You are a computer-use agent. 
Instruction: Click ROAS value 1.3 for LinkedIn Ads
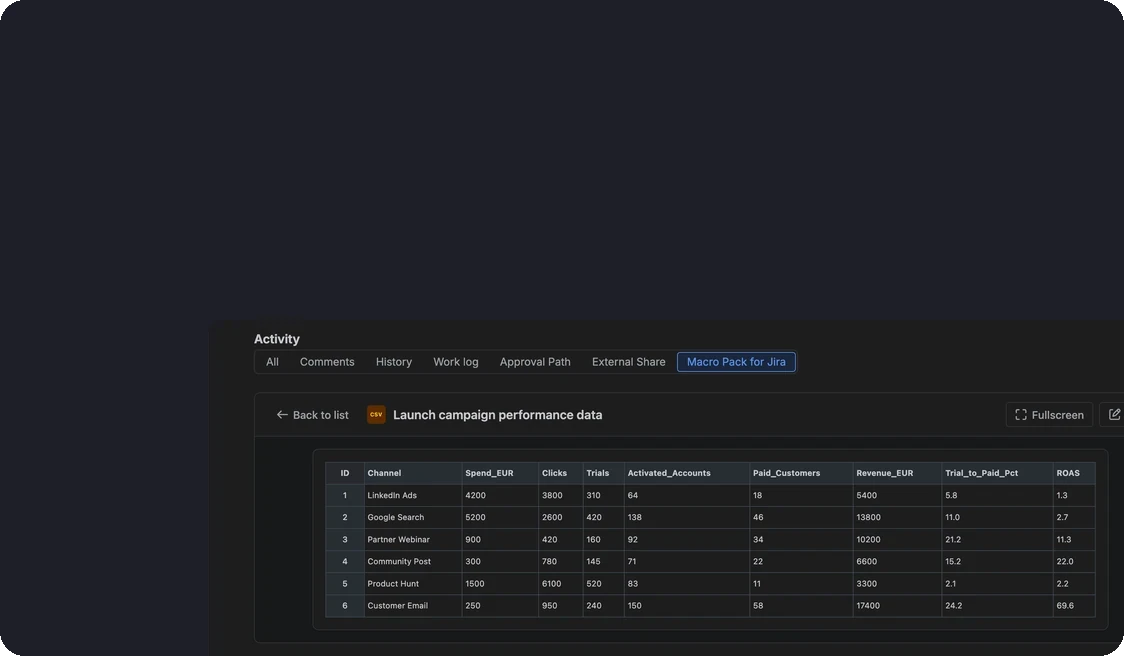(1074, 495)
